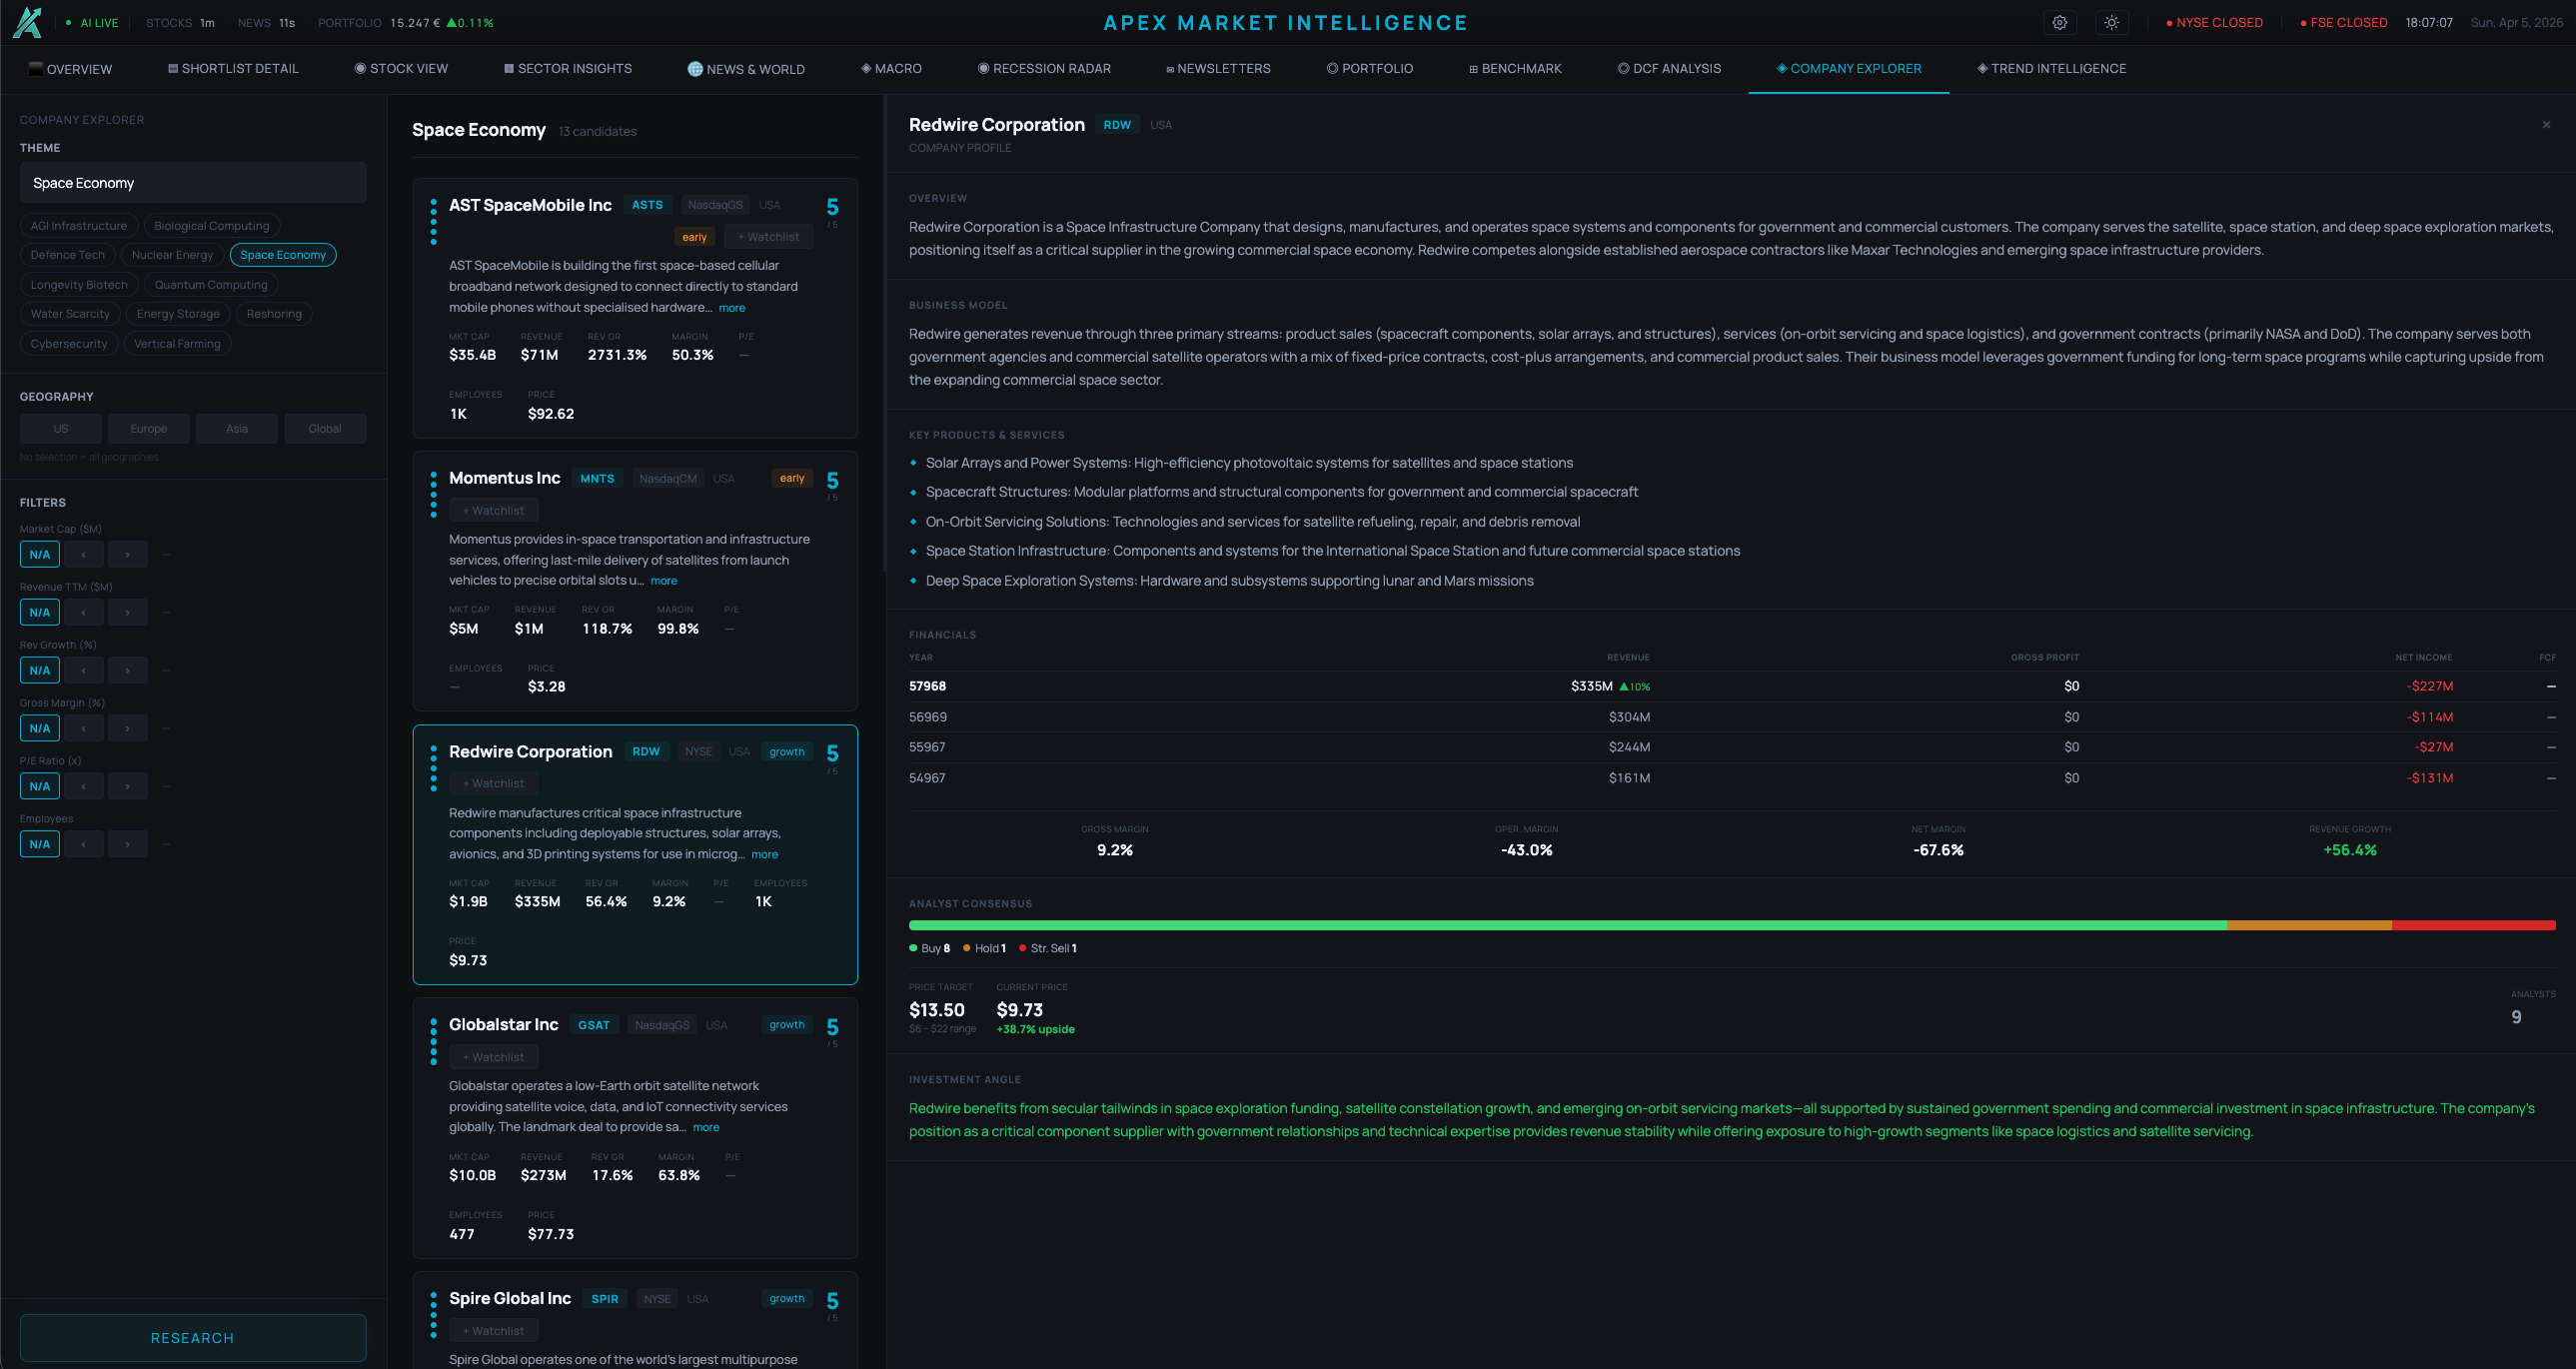The image size is (2576, 1369).
Task: Click the Recession Radar target icon
Action: (x=983, y=68)
